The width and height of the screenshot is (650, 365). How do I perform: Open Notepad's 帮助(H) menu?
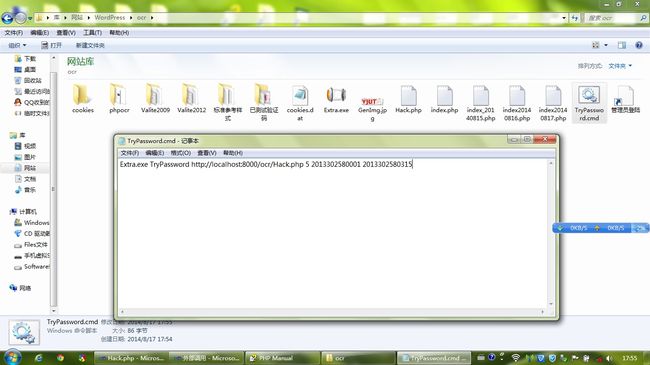(x=233, y=153)
